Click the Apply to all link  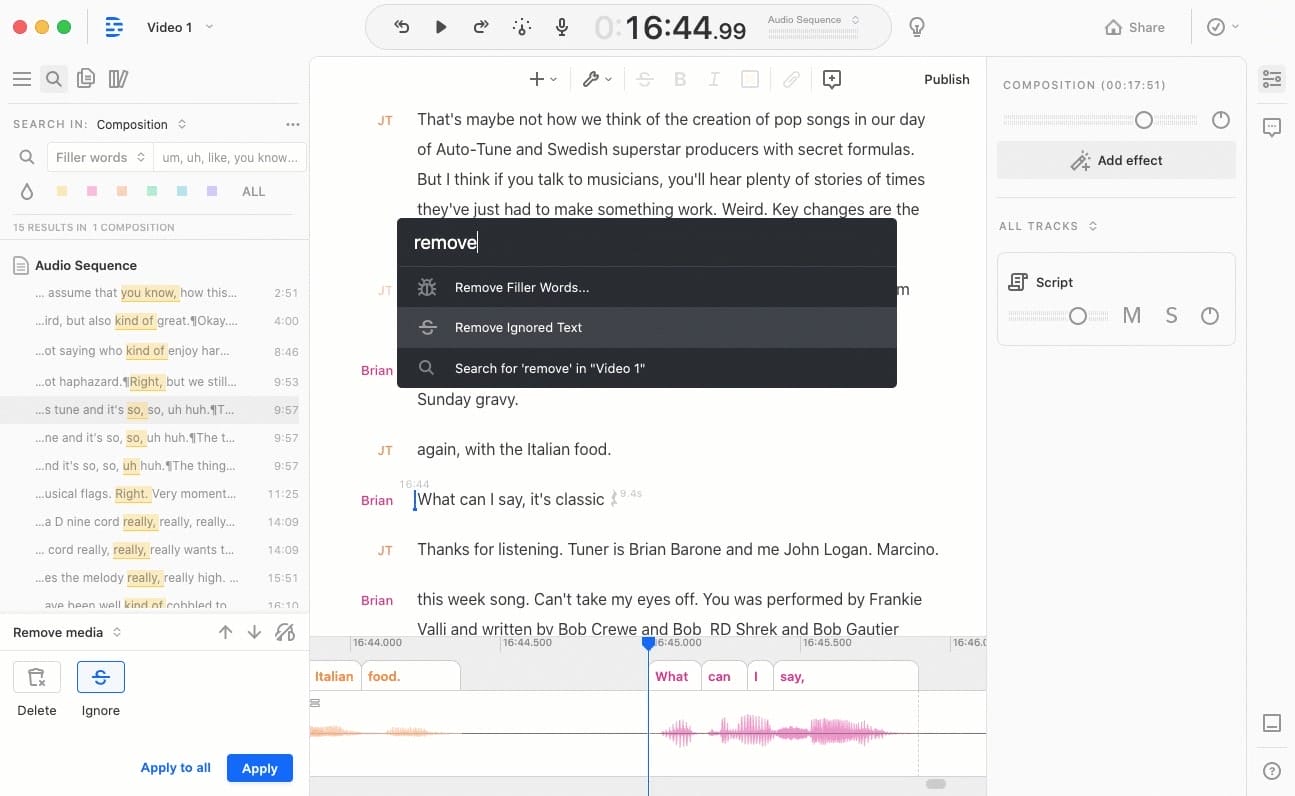coord(175,768)
